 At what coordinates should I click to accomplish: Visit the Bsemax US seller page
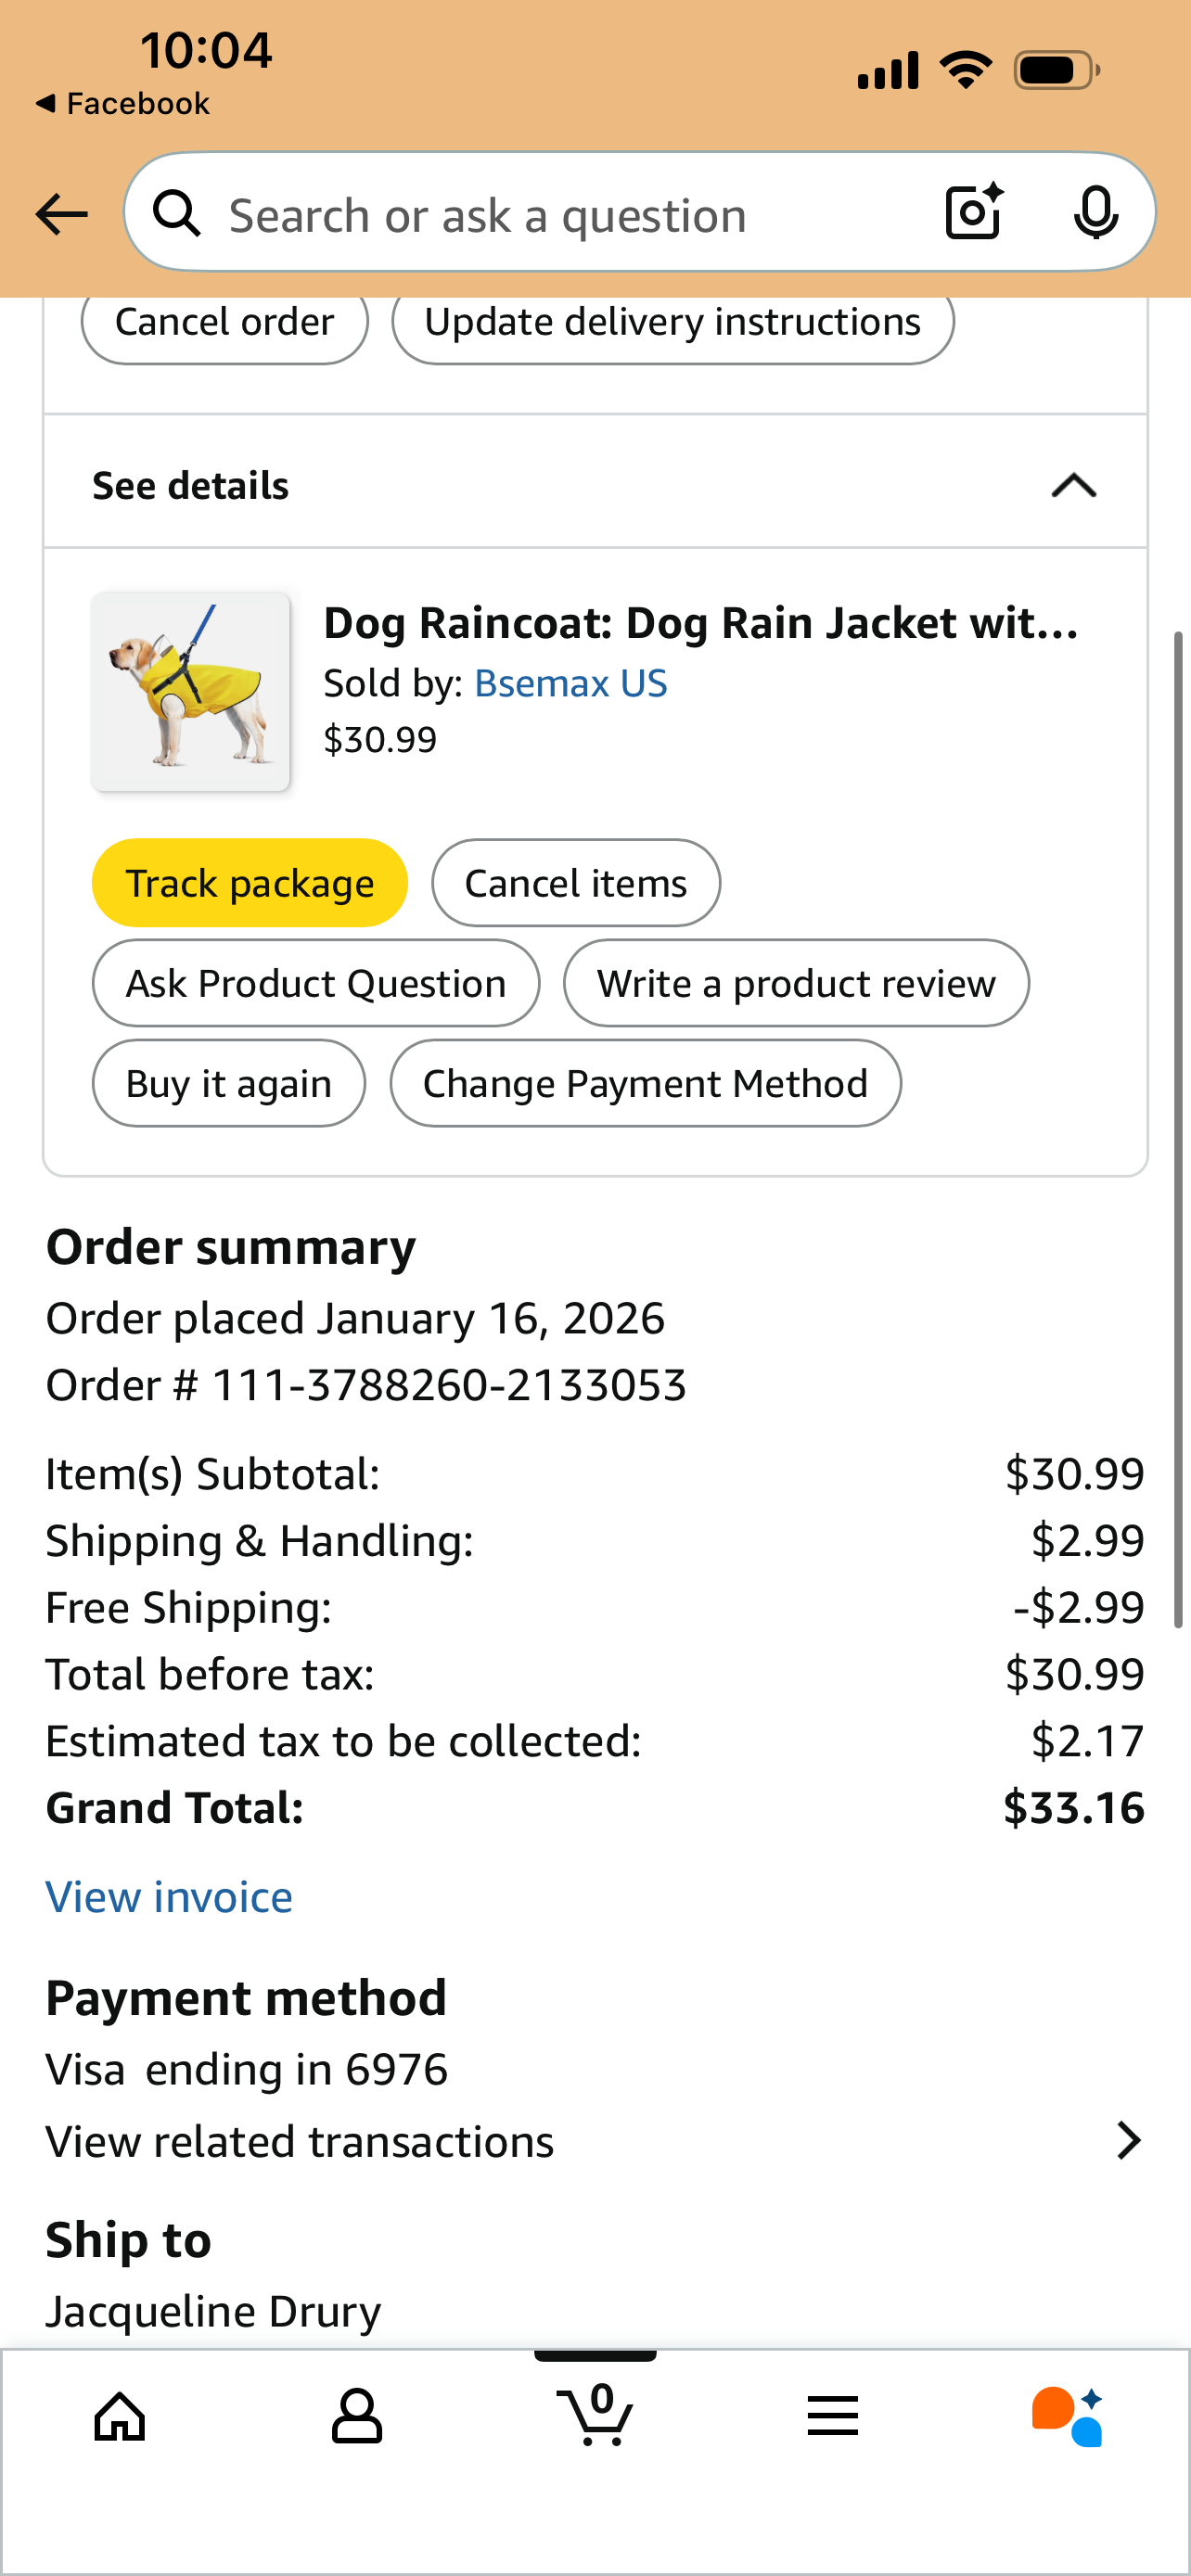(570, 683)
